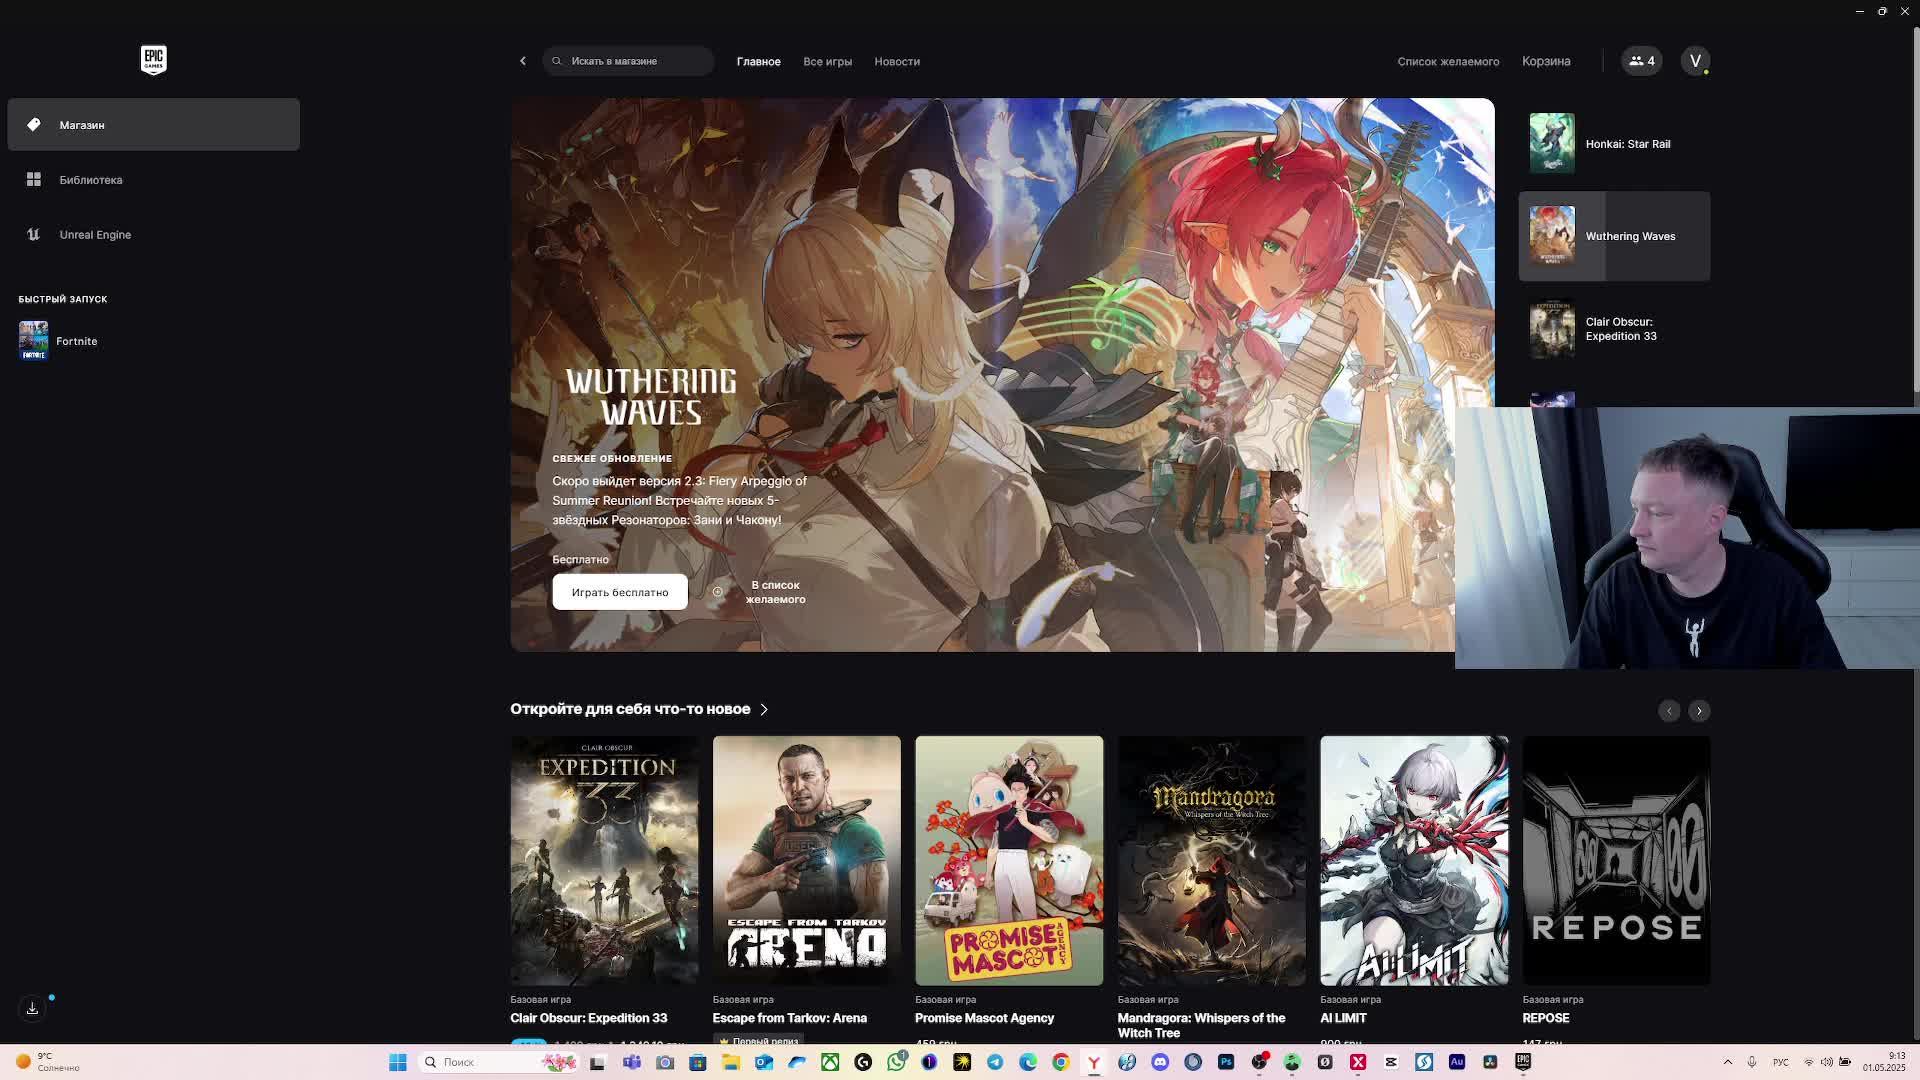
Task: Switch to the Все игры tab
Action: tap(827, 62)
